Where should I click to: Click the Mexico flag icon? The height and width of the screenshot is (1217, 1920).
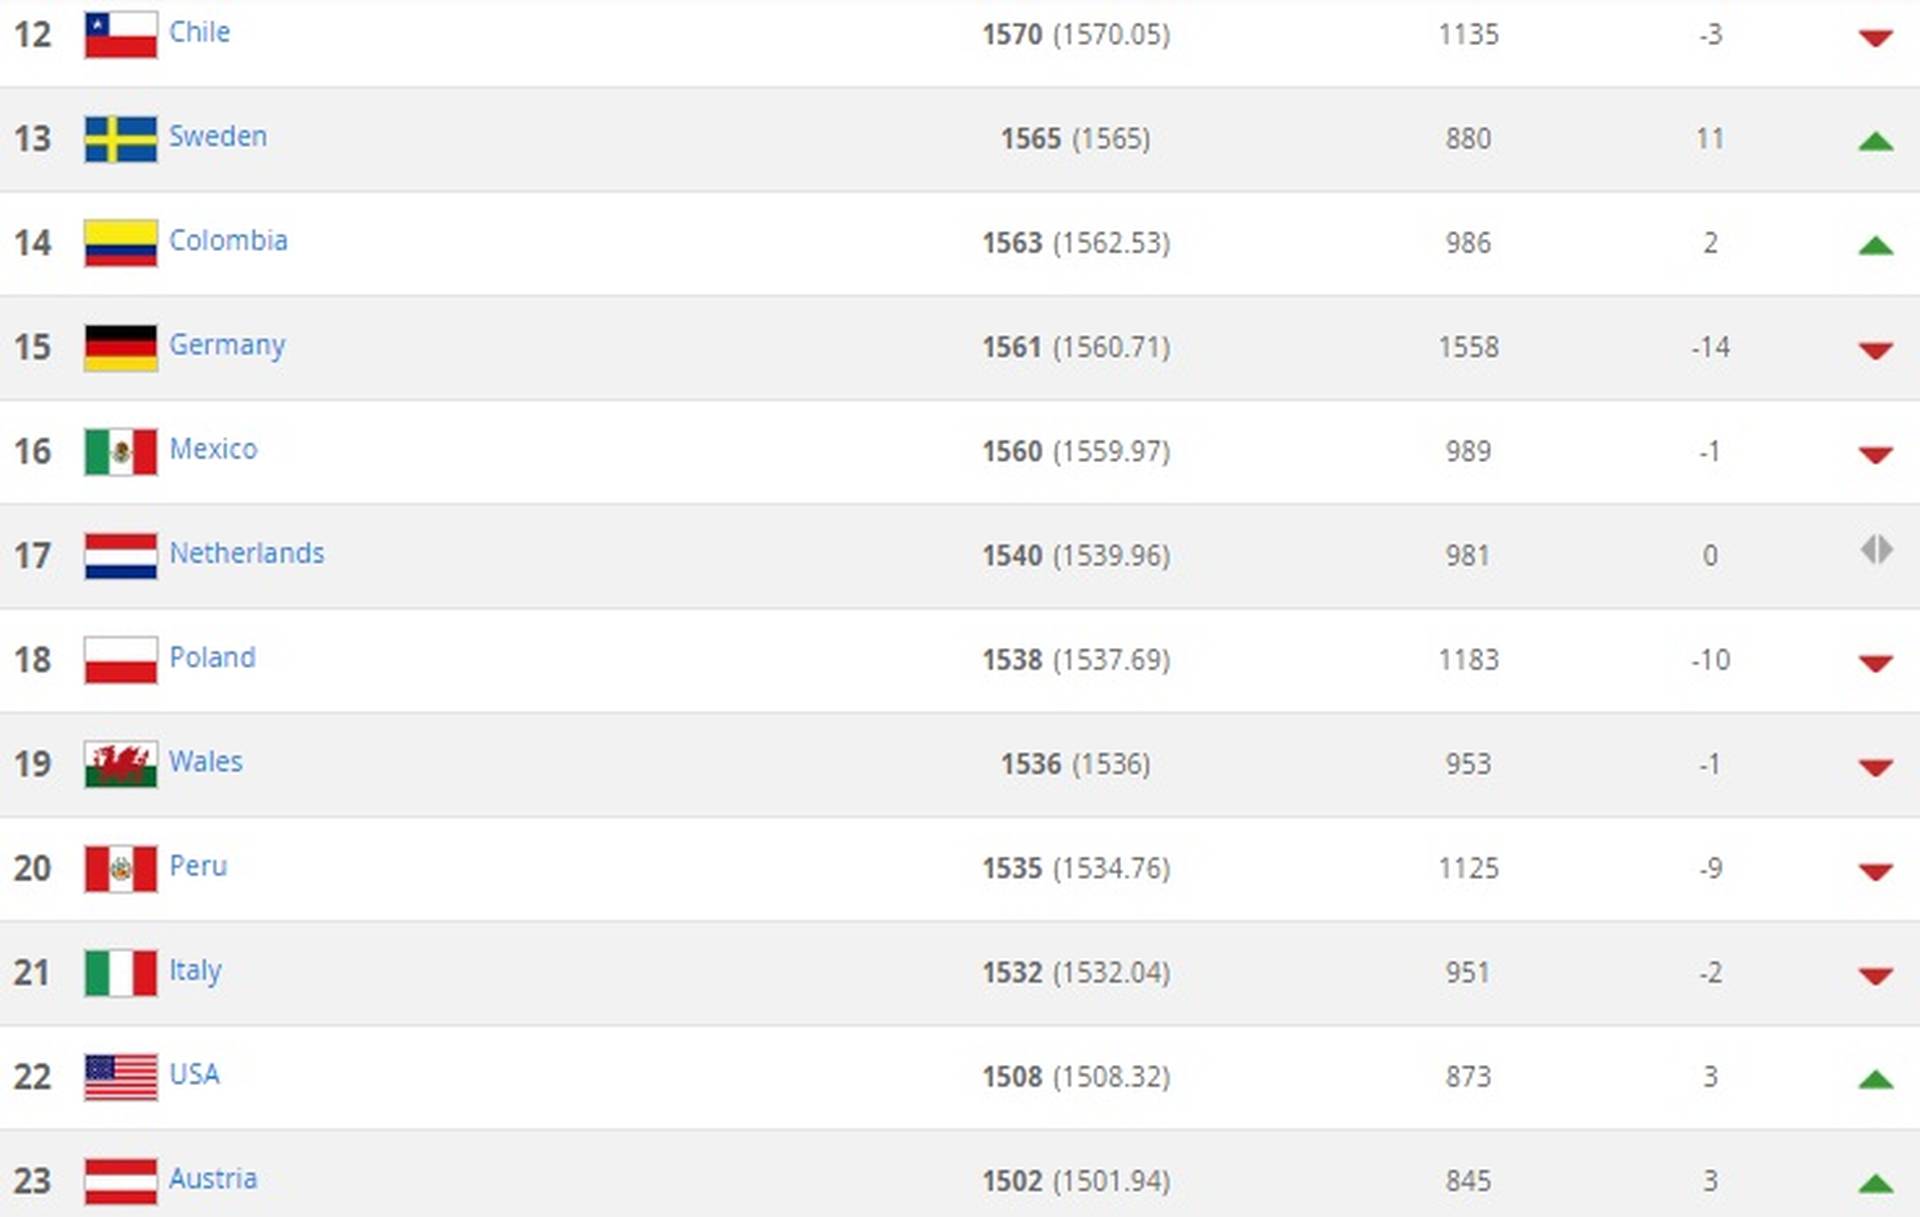coord(120,452)
